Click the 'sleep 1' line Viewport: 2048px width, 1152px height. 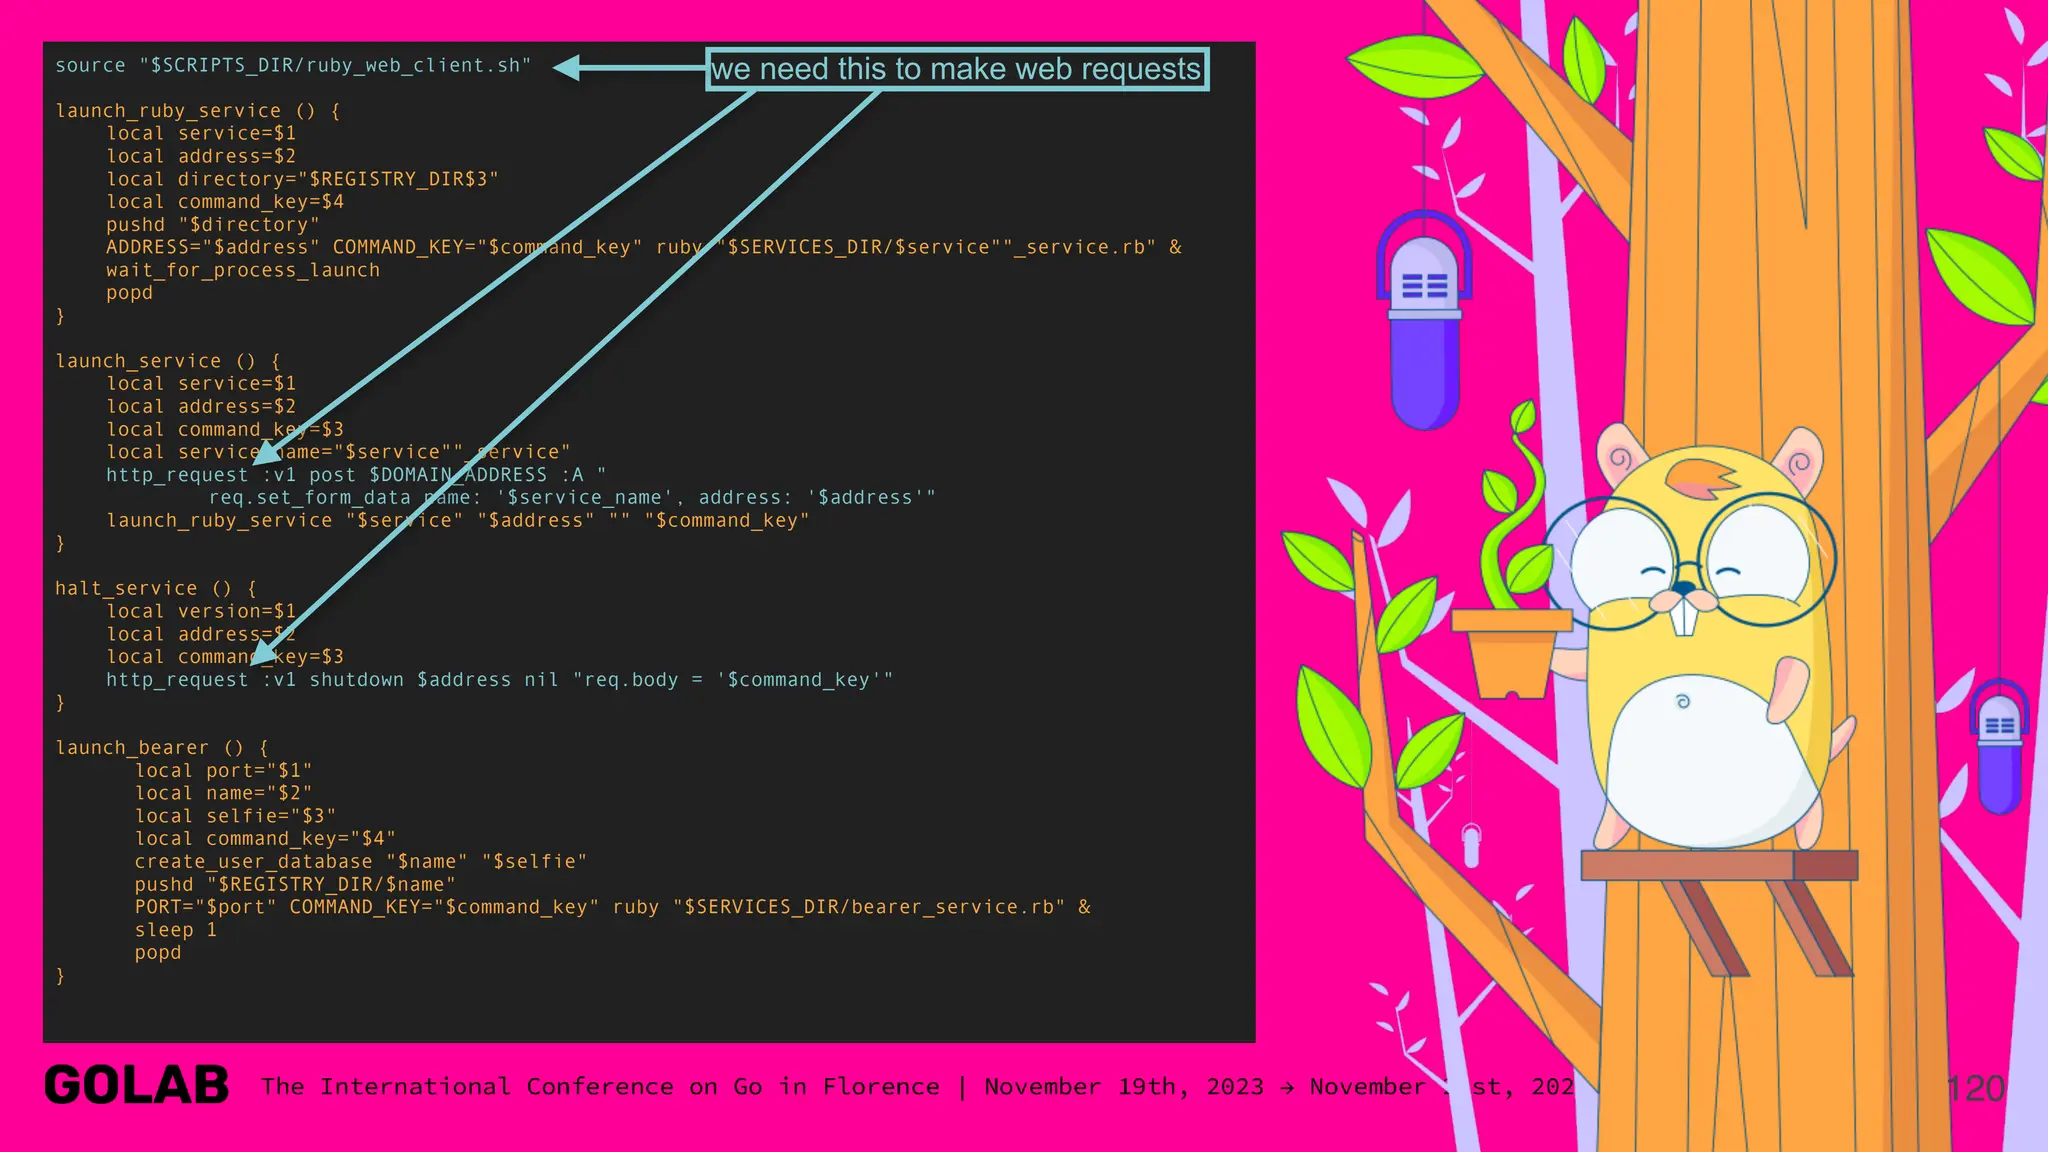pyautogui.click(x=176, y=930)
